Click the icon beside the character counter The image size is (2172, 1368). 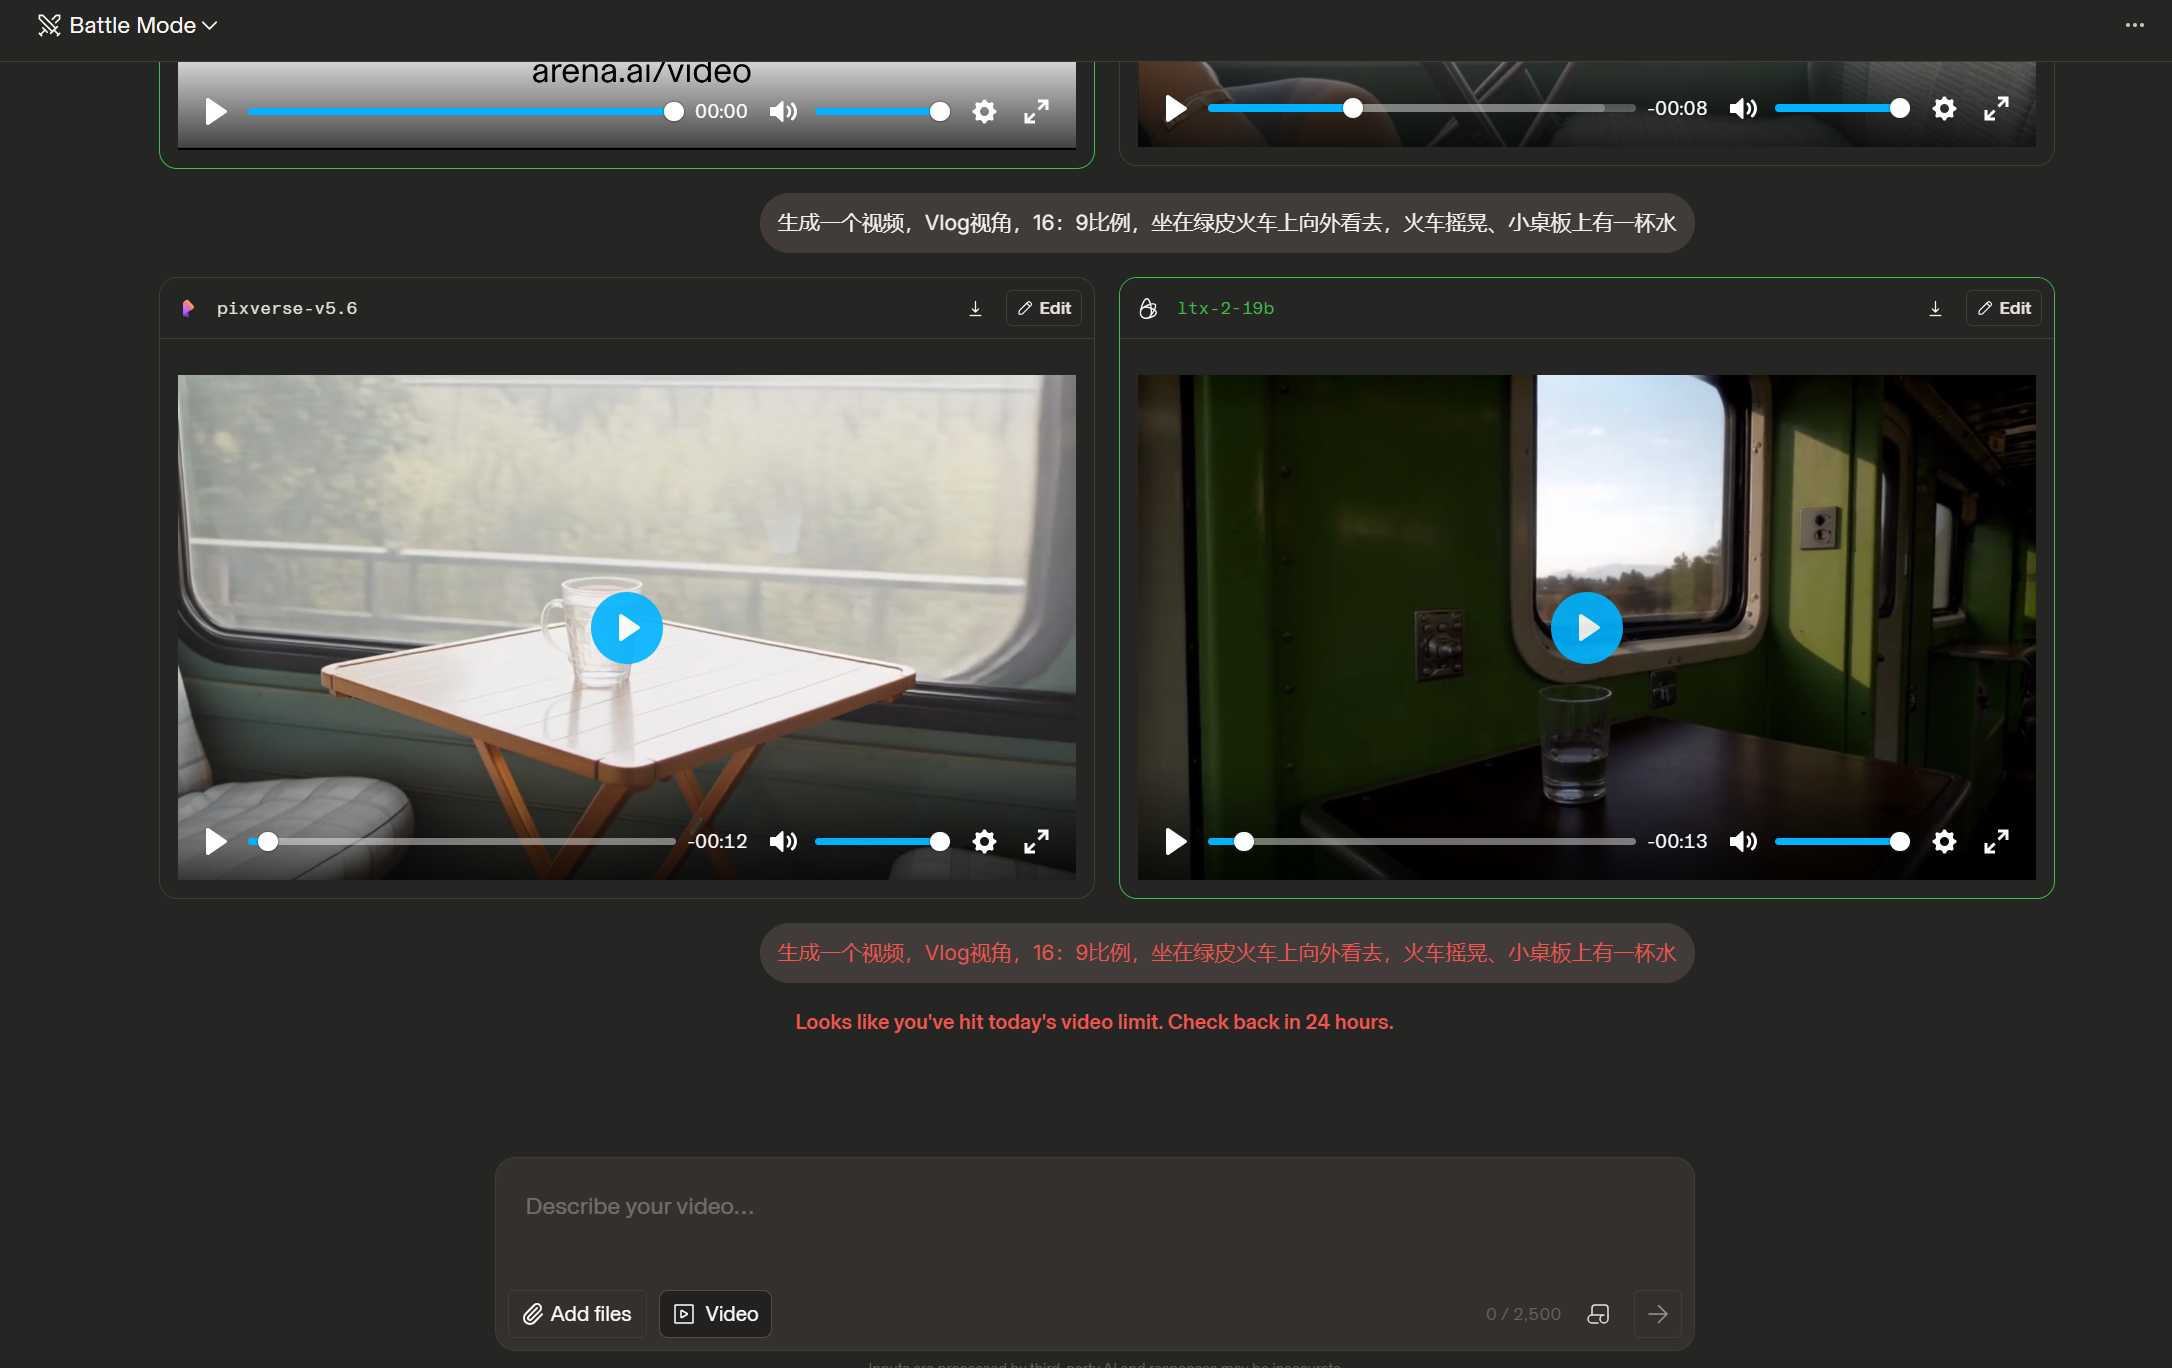pos(1598,1314)
